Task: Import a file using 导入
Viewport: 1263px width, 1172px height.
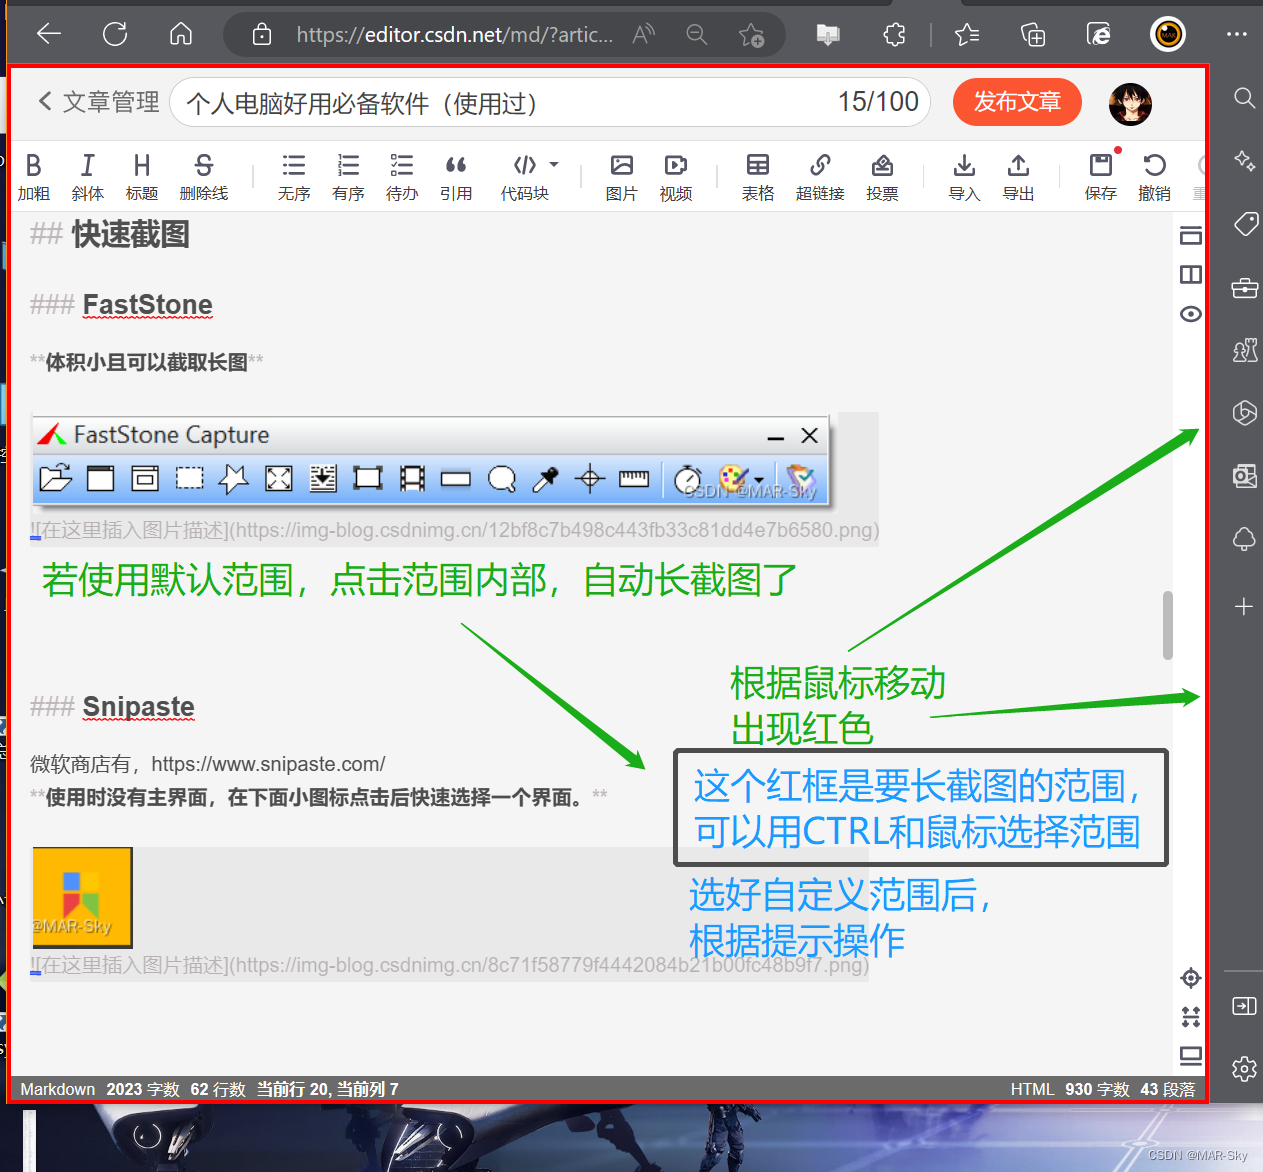Action: point(964,177)
